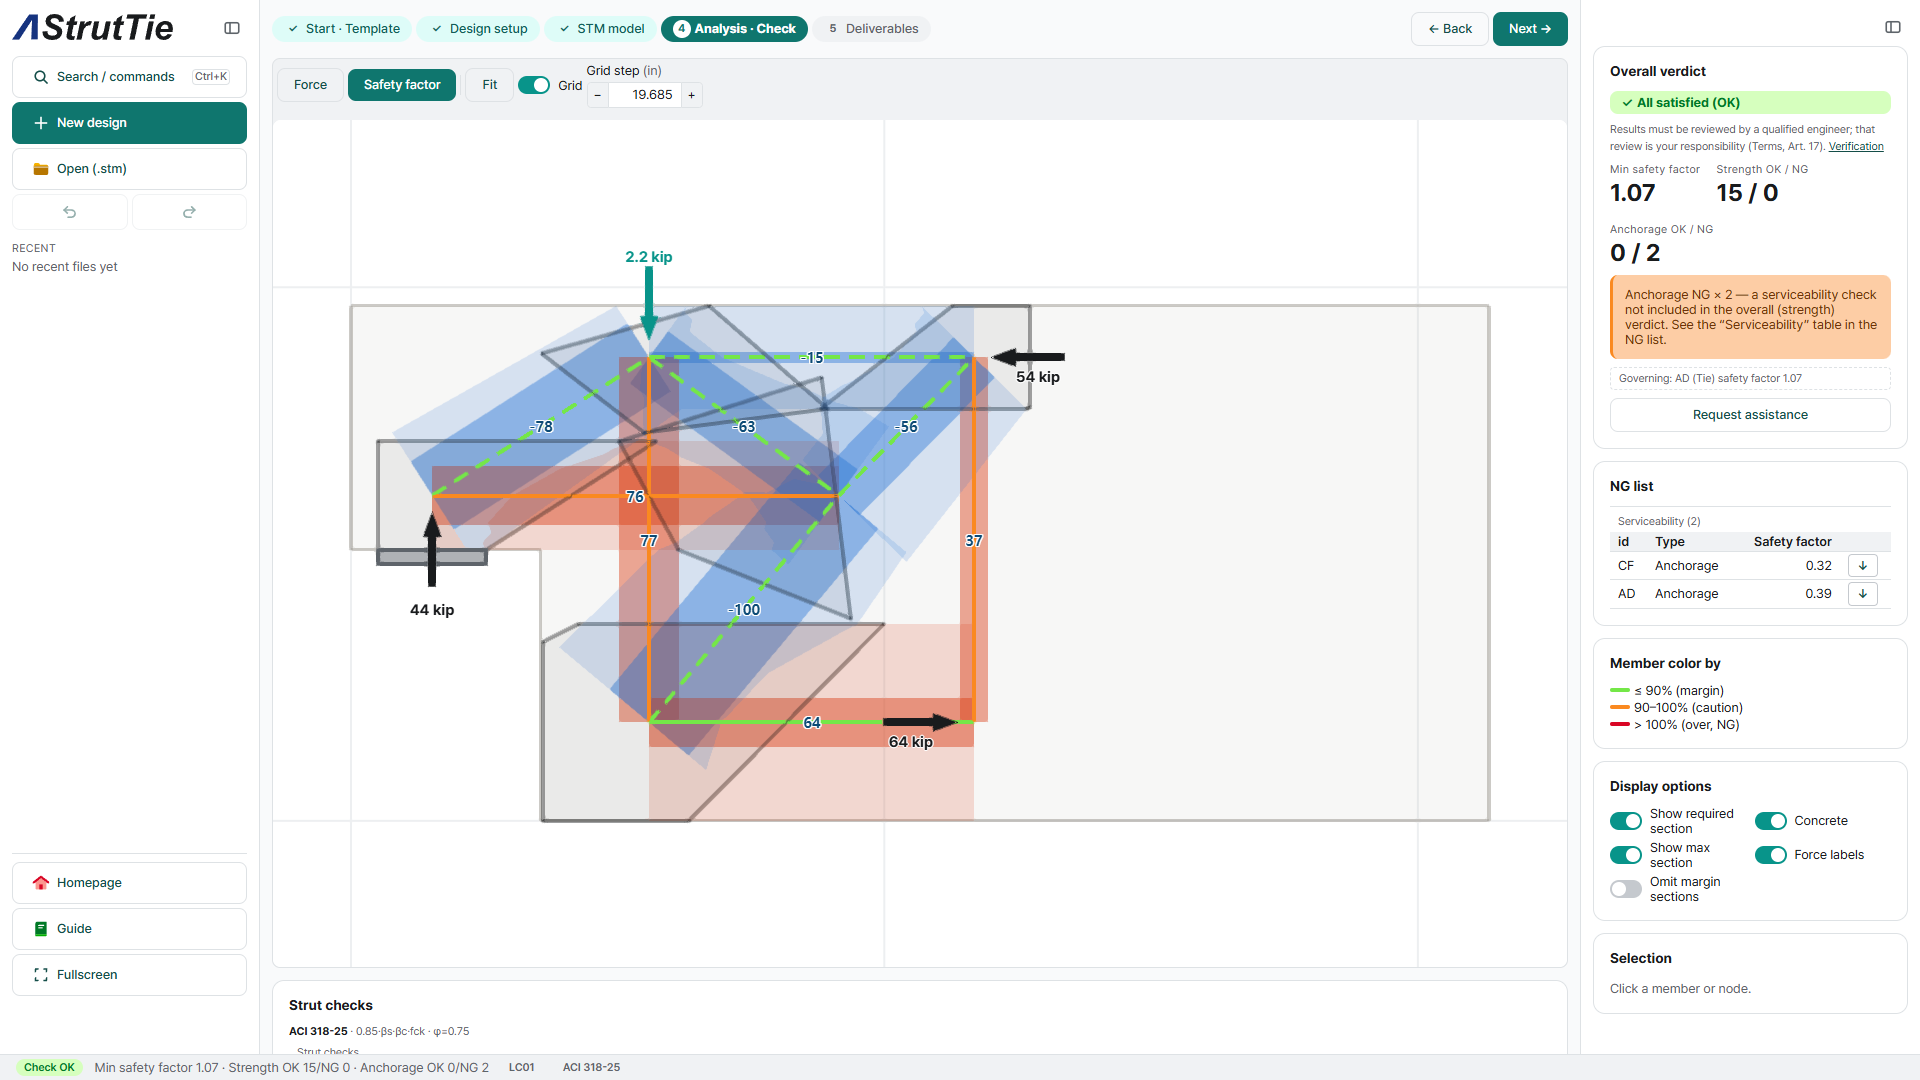1920x1080 pixels.
Task: Click the undo arrow button
Action: [70, 212]
